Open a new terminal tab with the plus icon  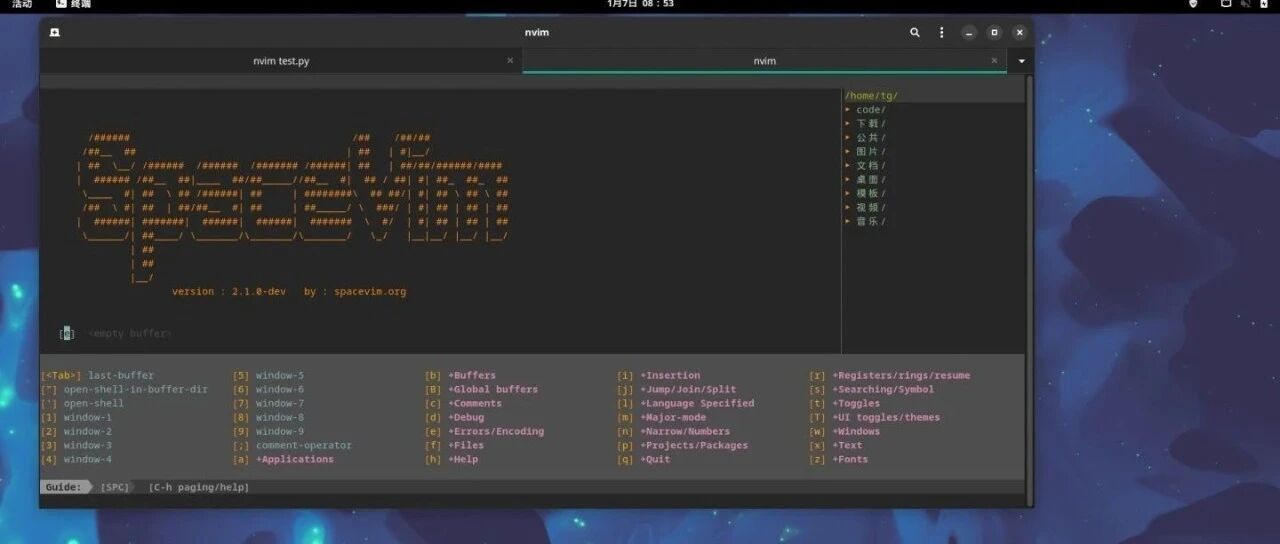(x=54, y=32)
